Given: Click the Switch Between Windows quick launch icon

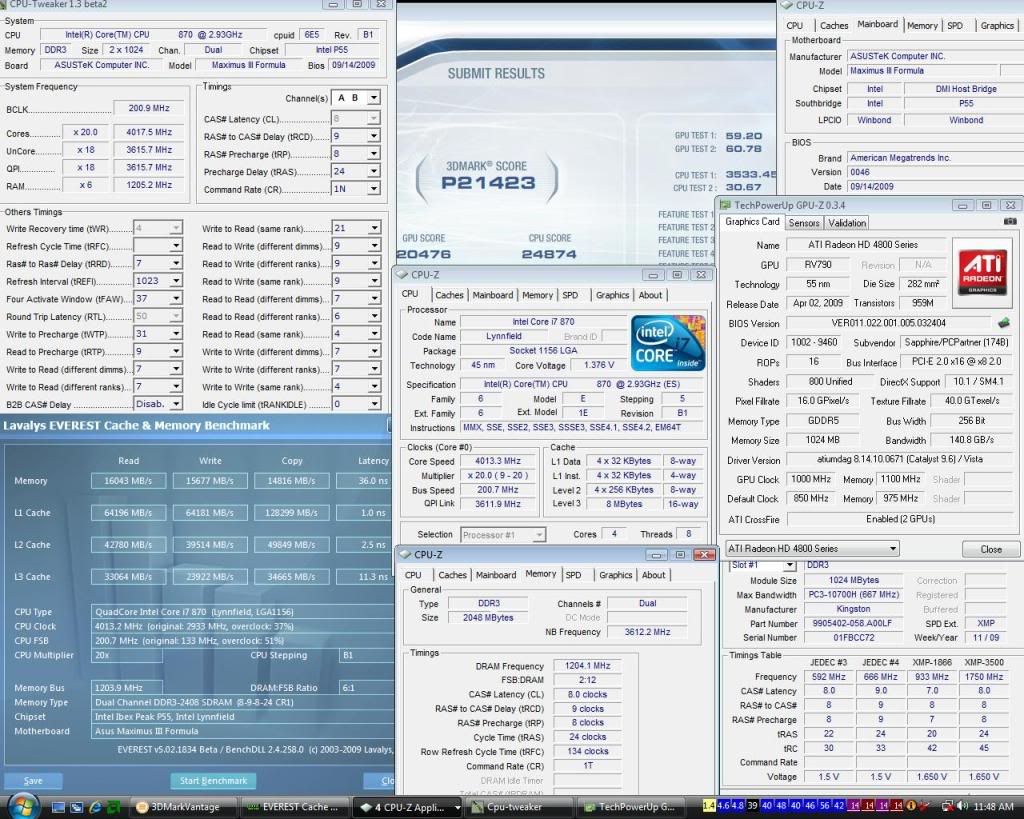Looking at the screenshot, I should (76, 807).
